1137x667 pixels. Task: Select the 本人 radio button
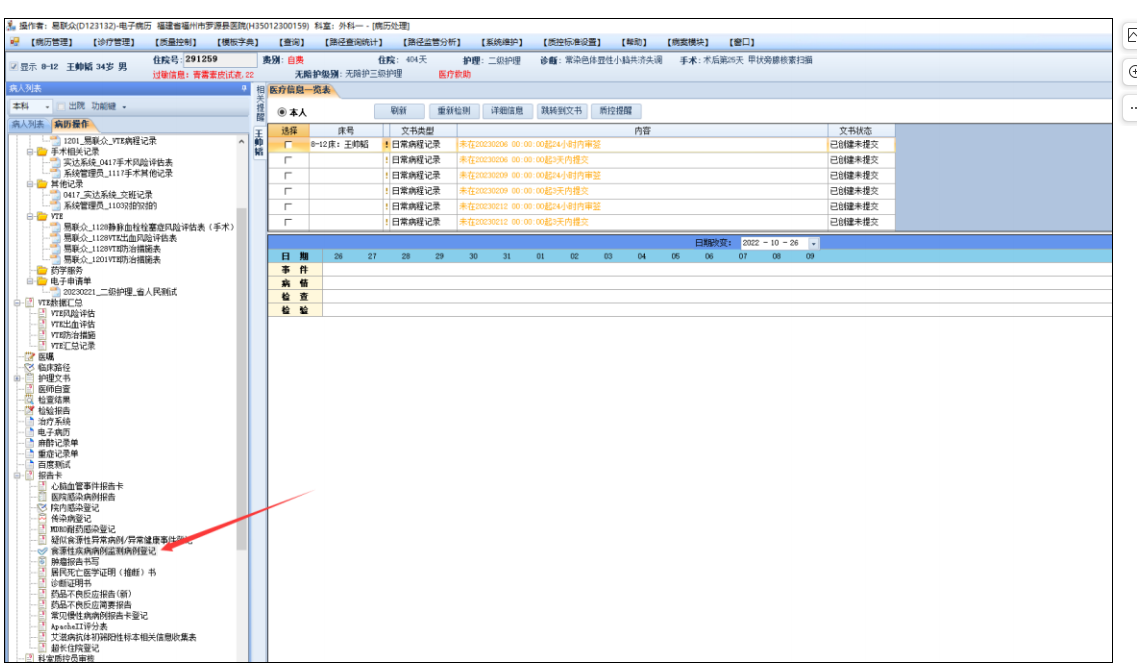(282, 112)
